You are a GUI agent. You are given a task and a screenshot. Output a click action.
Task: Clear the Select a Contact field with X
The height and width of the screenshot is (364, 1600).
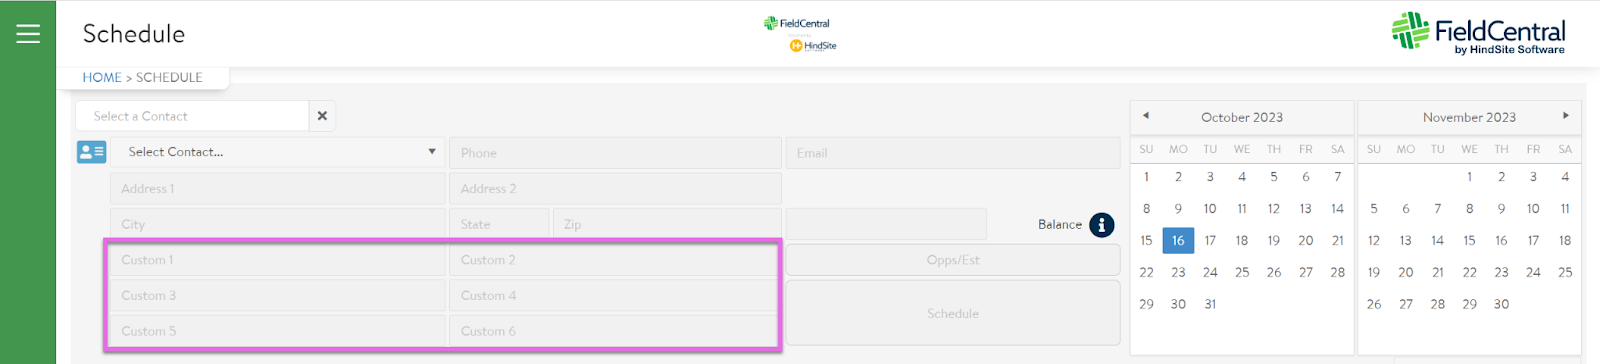[322, 116]
